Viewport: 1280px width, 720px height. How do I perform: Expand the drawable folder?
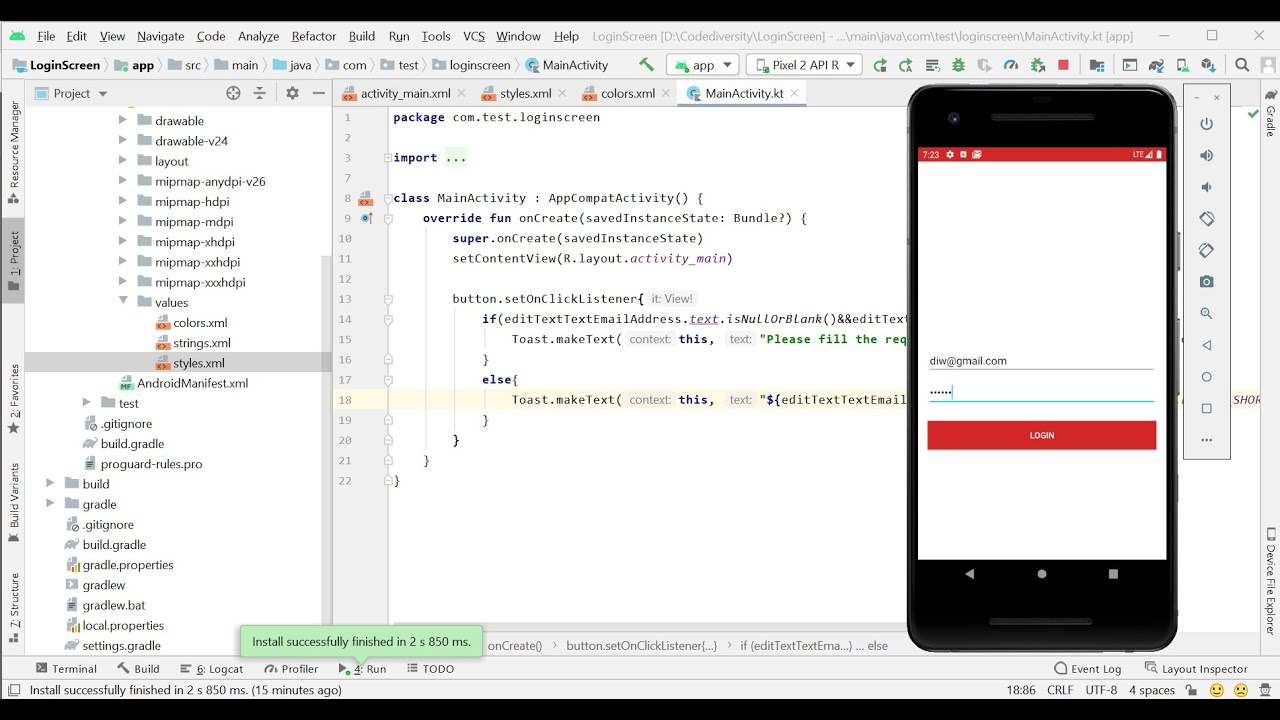click(x=123, y=120)
